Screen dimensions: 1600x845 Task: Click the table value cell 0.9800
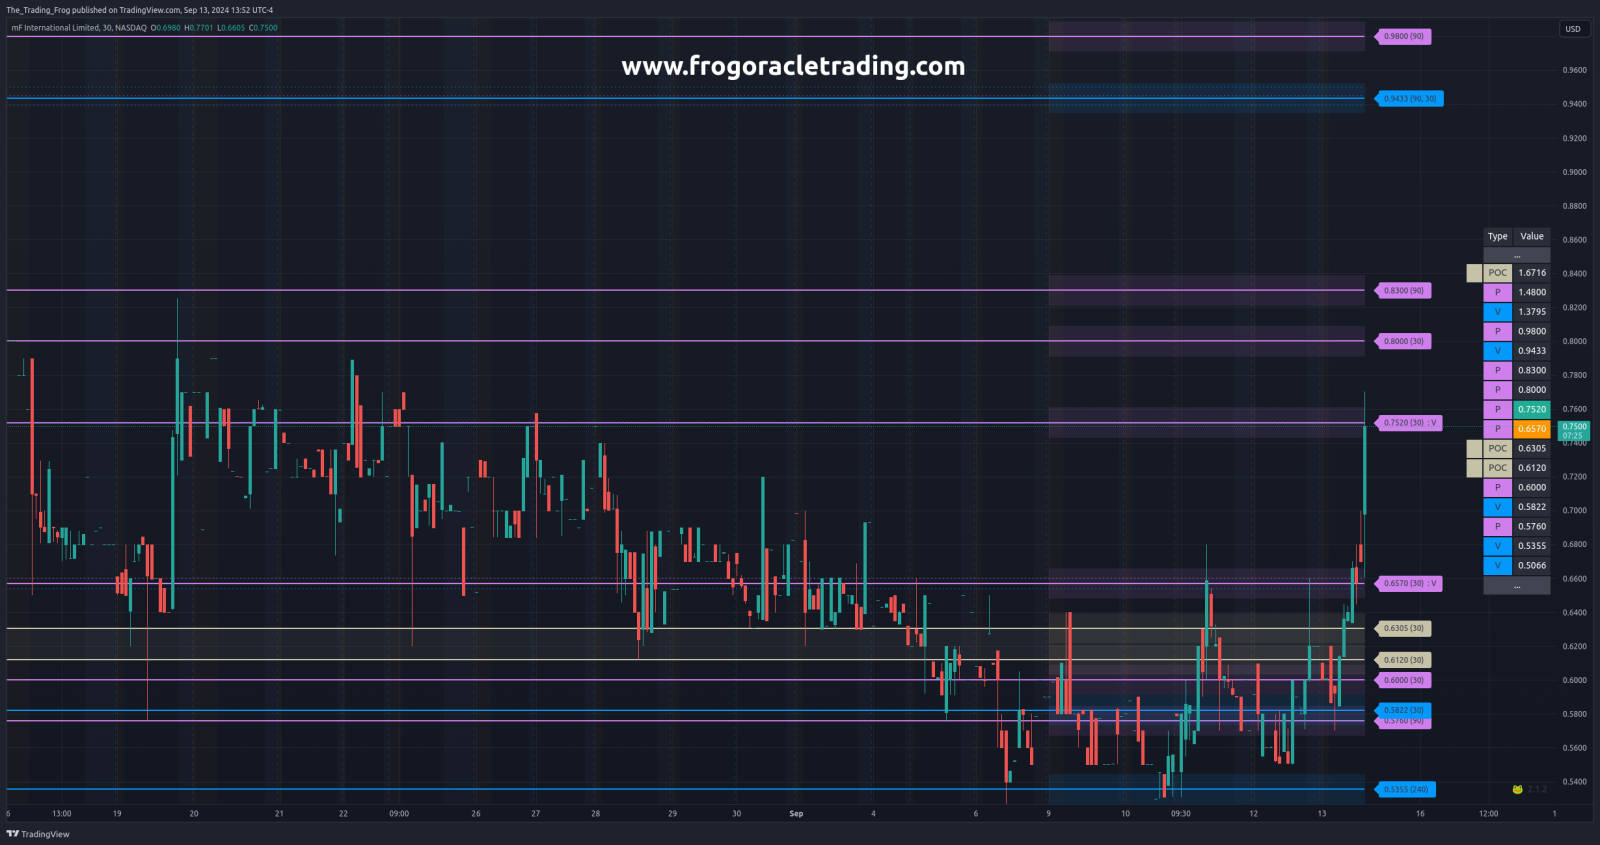click(x=1532, y=332)
